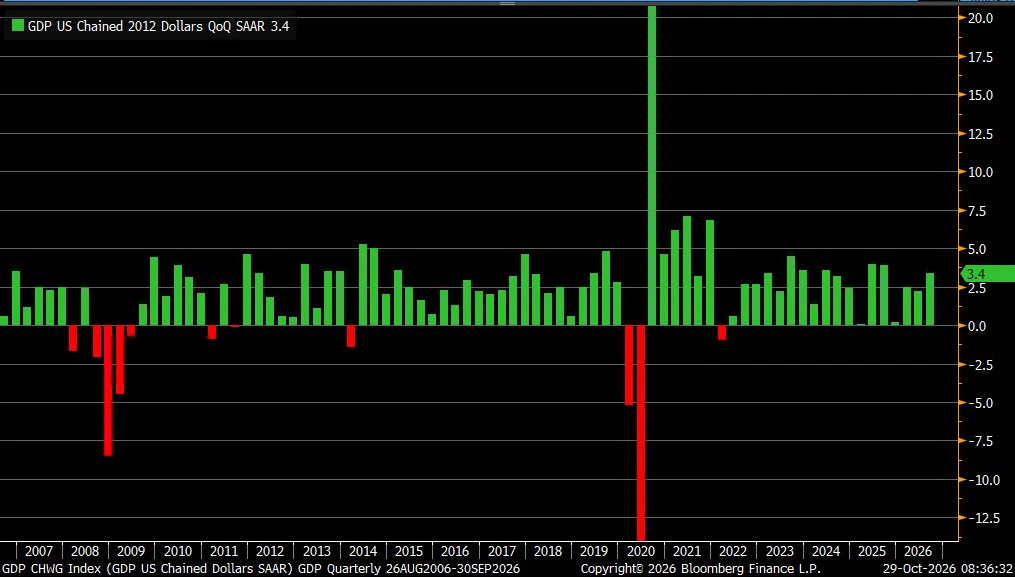Click the 20.0 tick label on the y-axis
This screenshot has width=1015, height=577.
[x=980, y=18]
